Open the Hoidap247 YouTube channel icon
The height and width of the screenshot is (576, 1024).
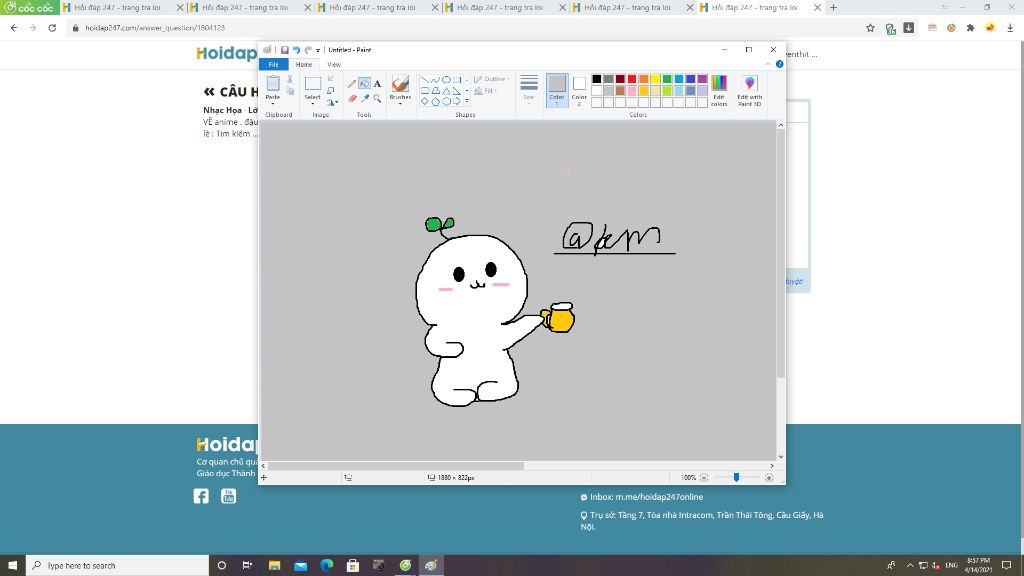pos(229,496)
